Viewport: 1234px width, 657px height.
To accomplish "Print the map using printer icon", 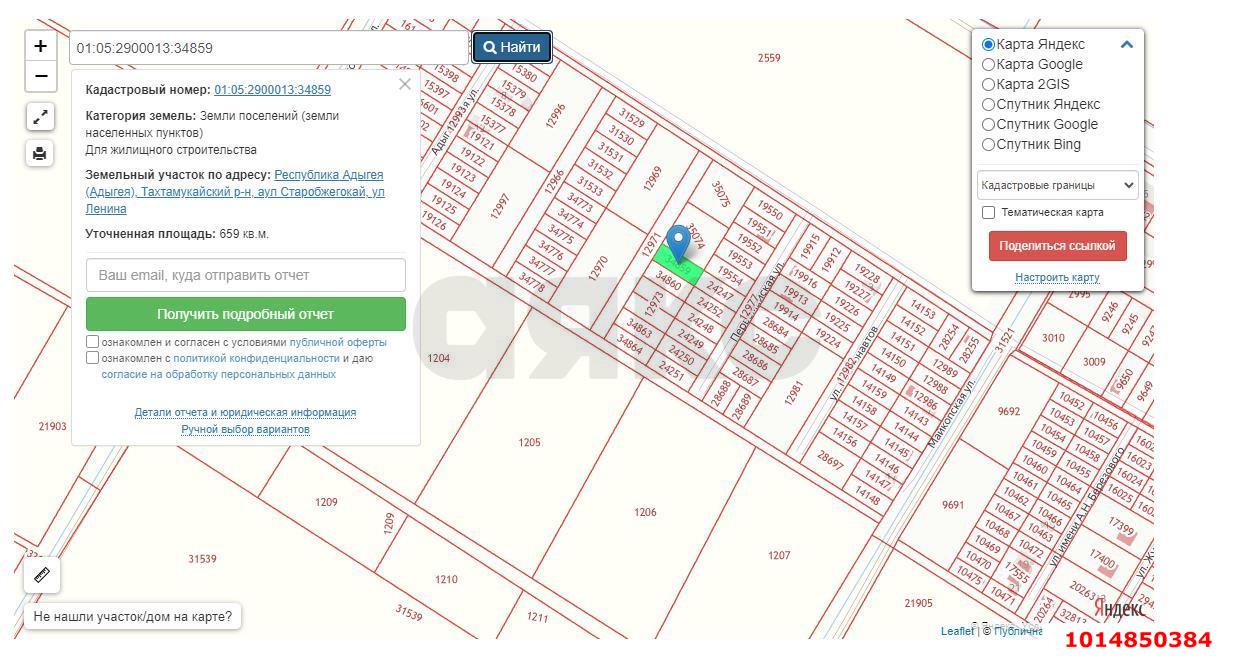I will [40, 153].
